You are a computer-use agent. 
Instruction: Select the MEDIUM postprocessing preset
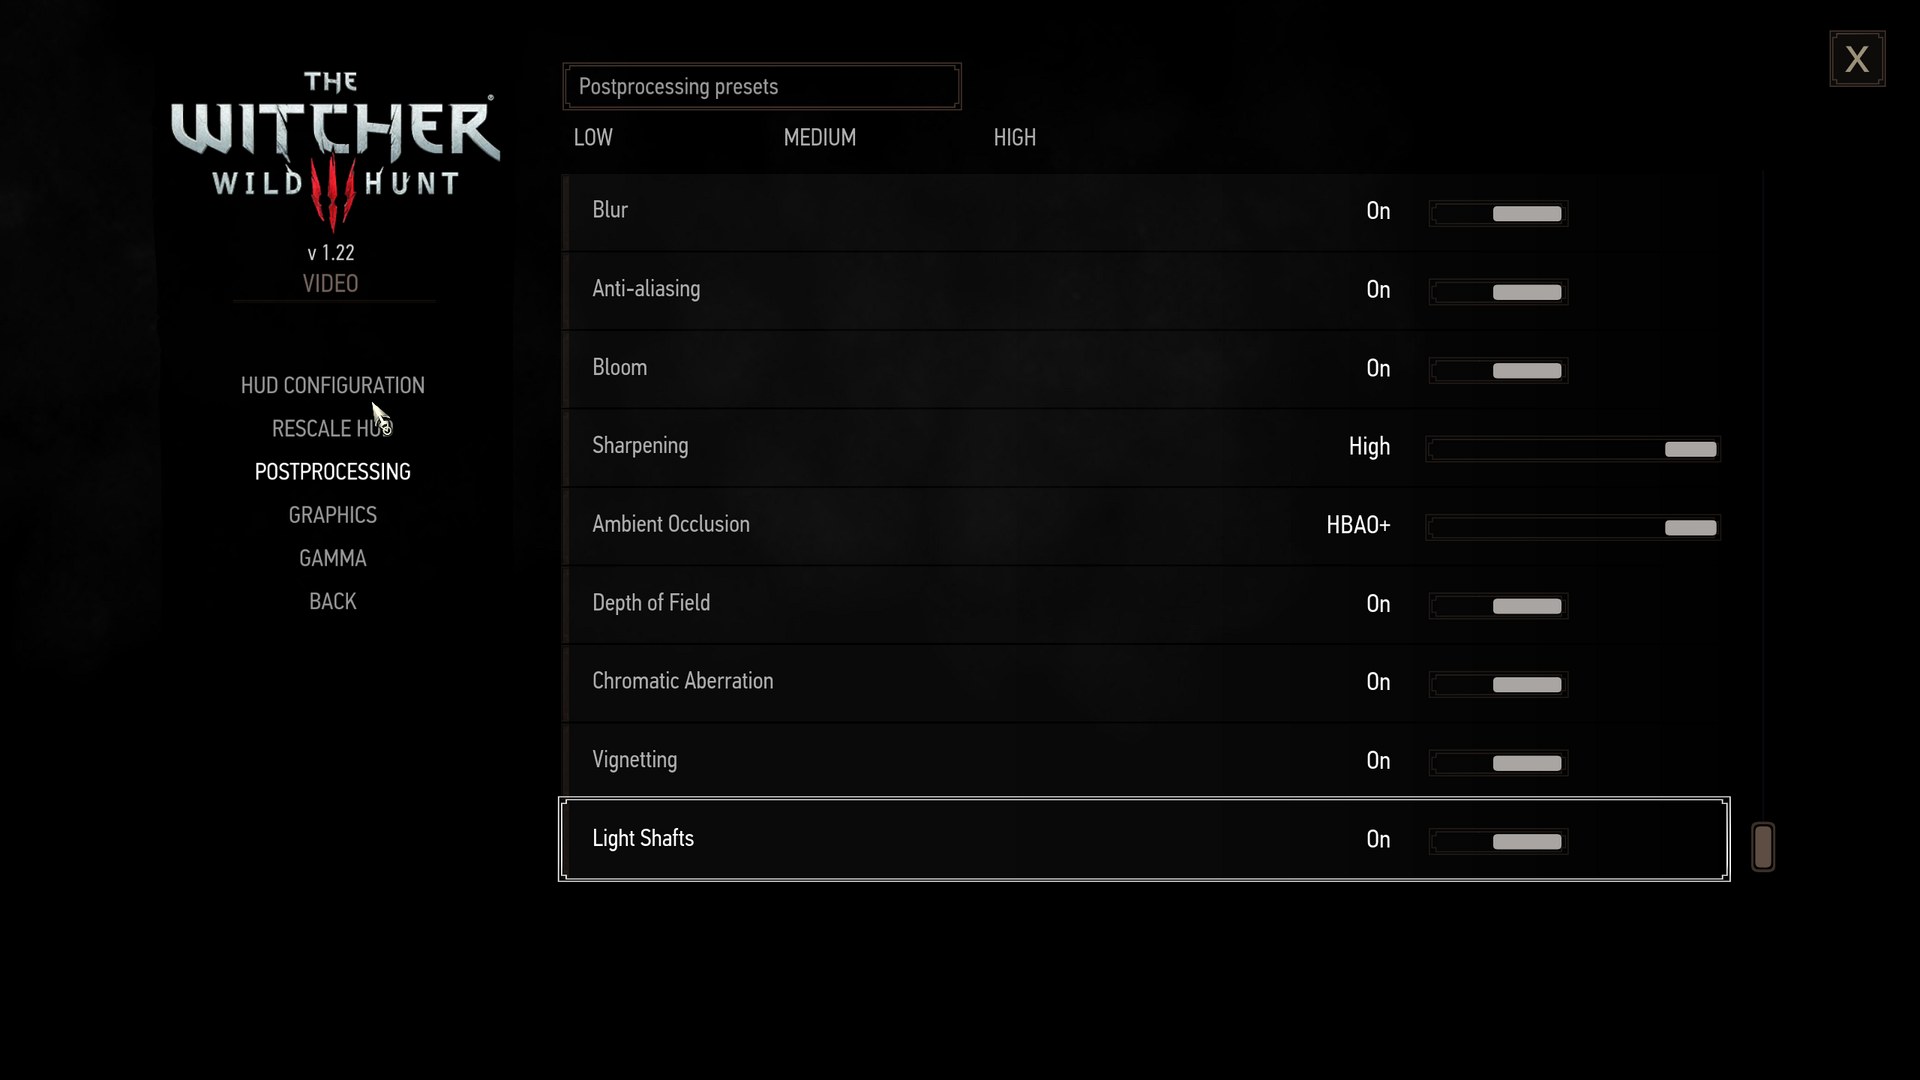coord(819,137)
